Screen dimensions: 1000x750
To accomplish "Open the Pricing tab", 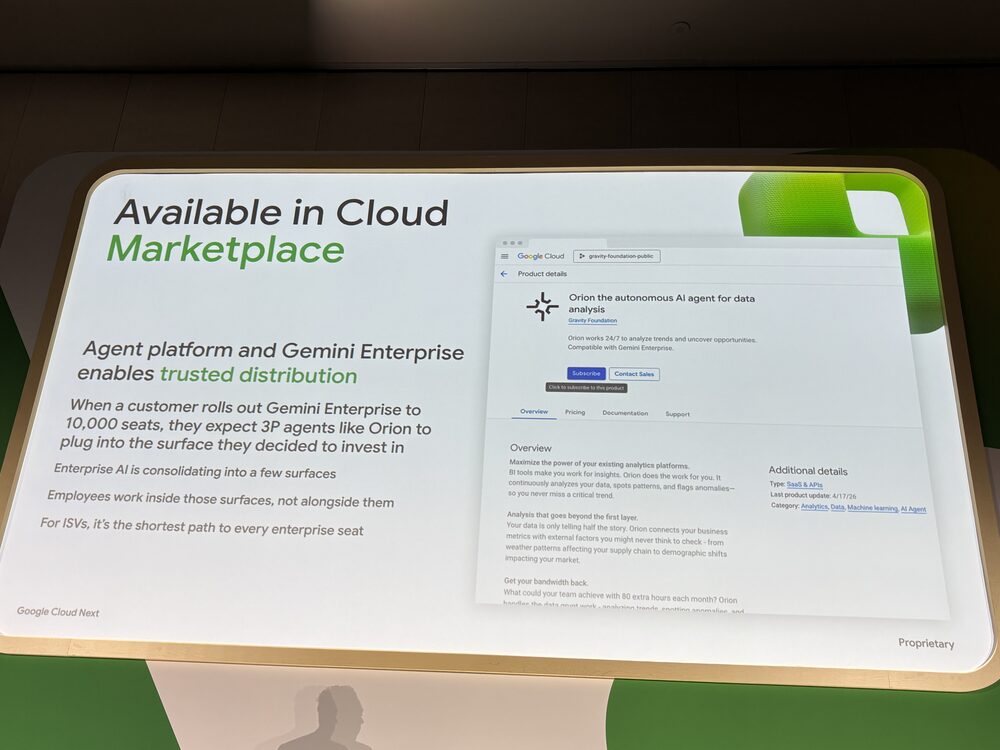I will [x=575, y=412].
